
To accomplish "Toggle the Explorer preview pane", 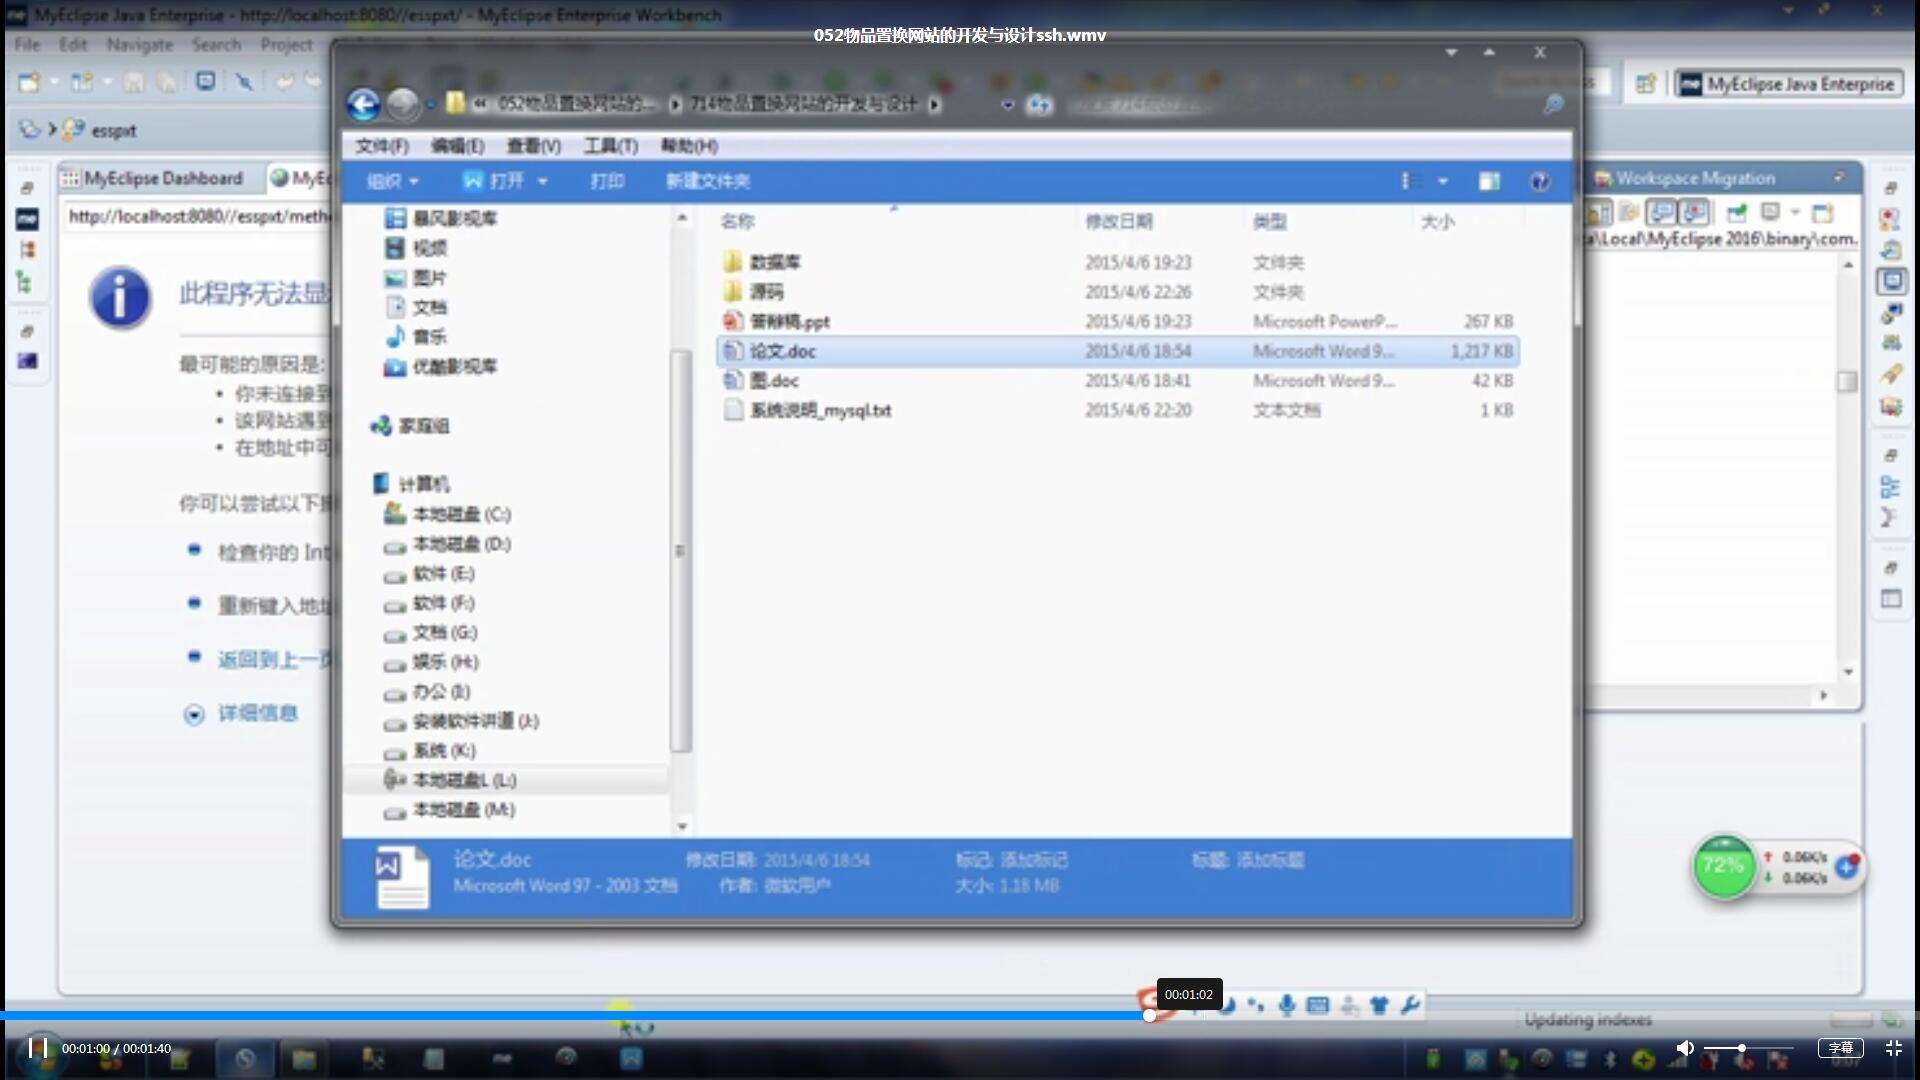I will 1489,181.
